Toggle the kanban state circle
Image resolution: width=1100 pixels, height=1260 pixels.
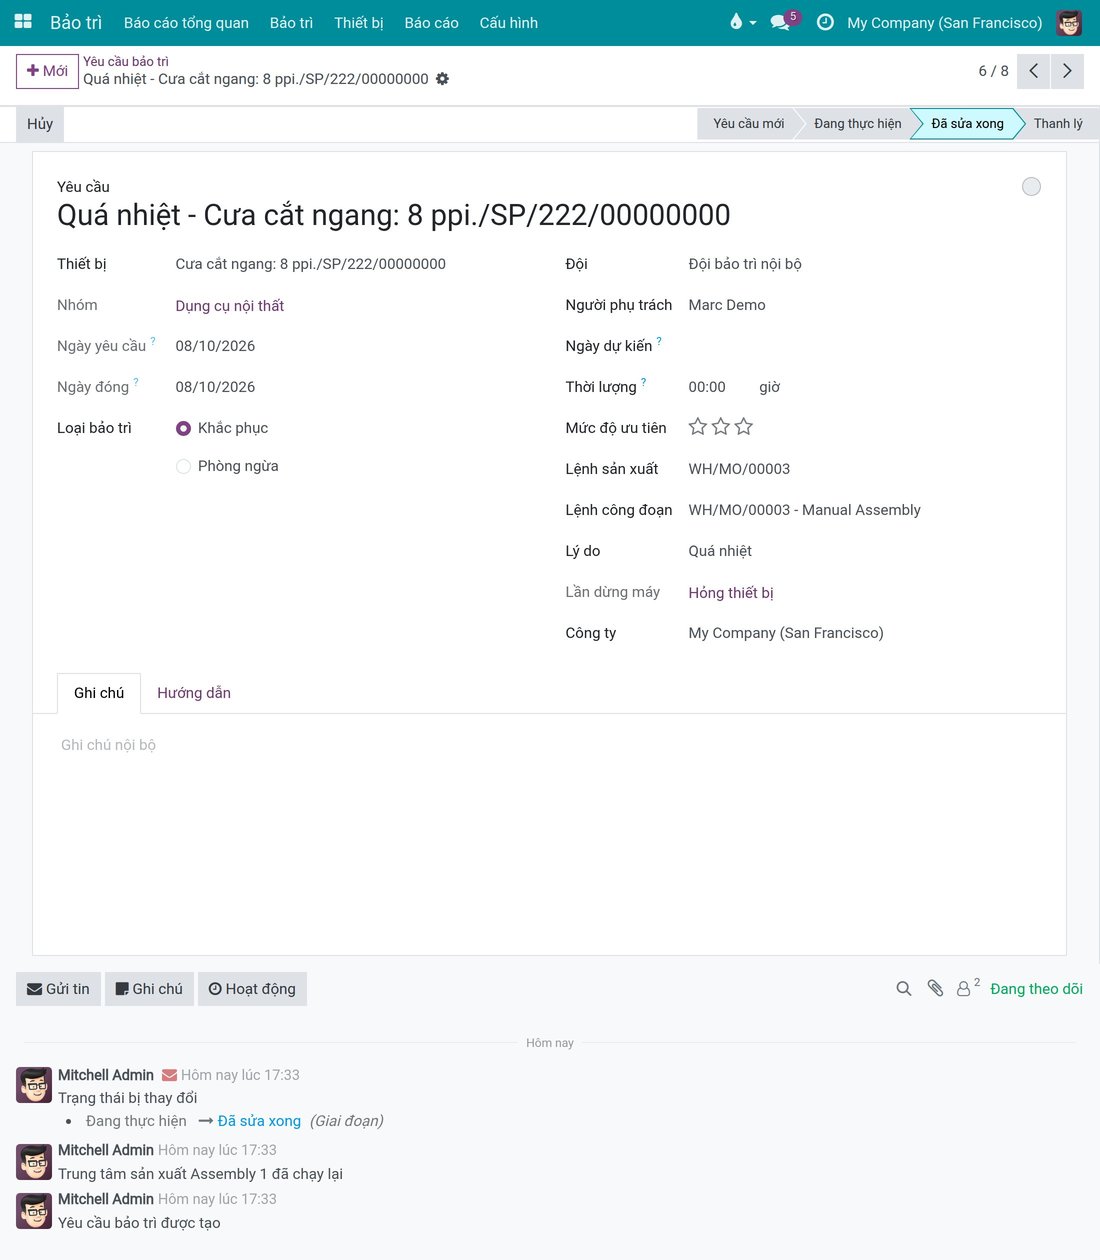1031,187
